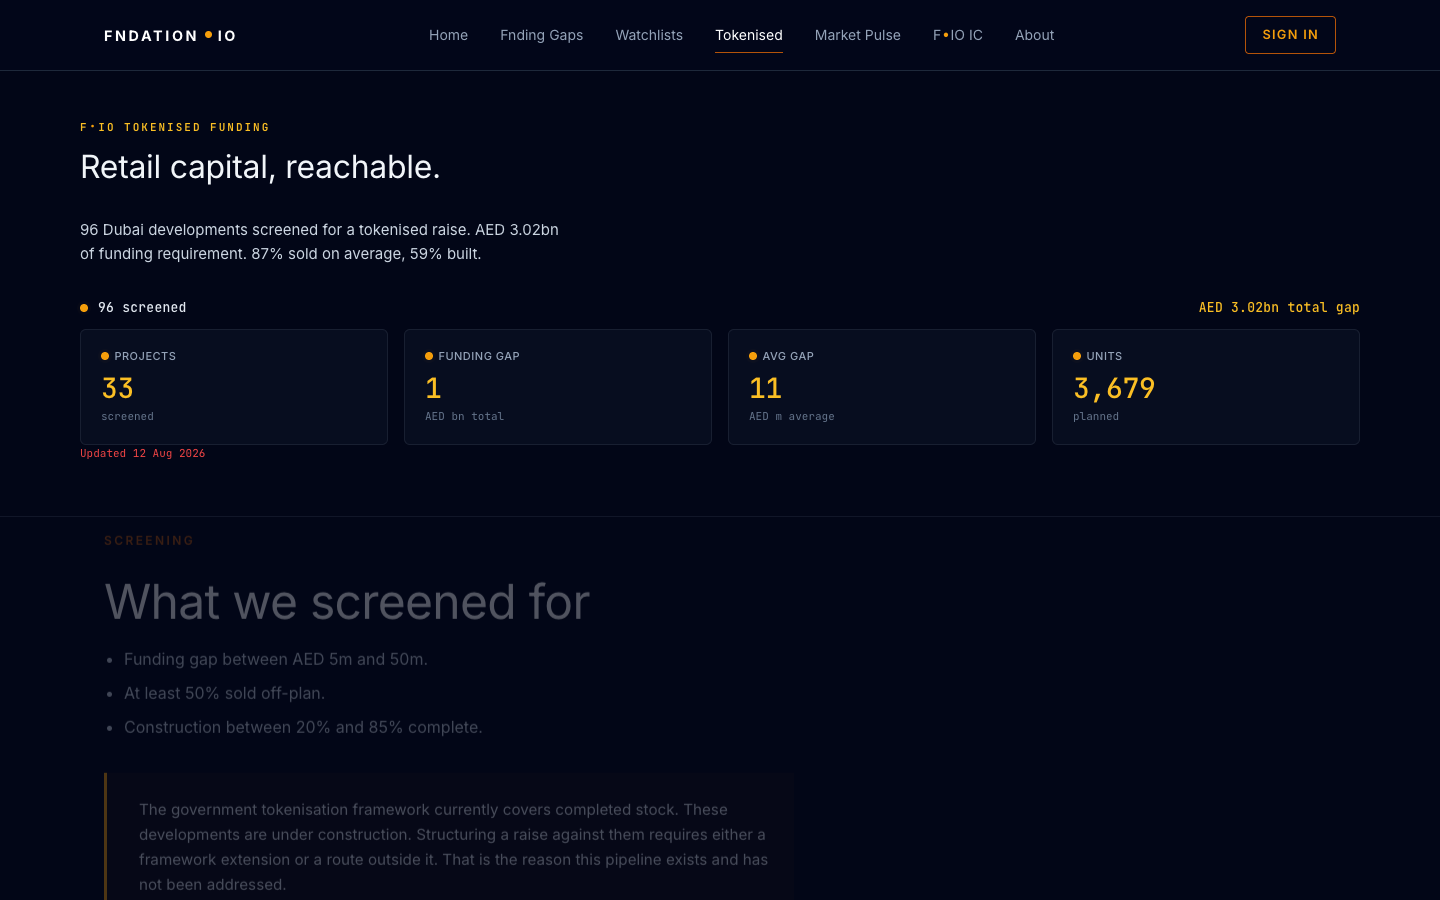Click the orange dot beside '96 screened'

(x=84, y=308)
